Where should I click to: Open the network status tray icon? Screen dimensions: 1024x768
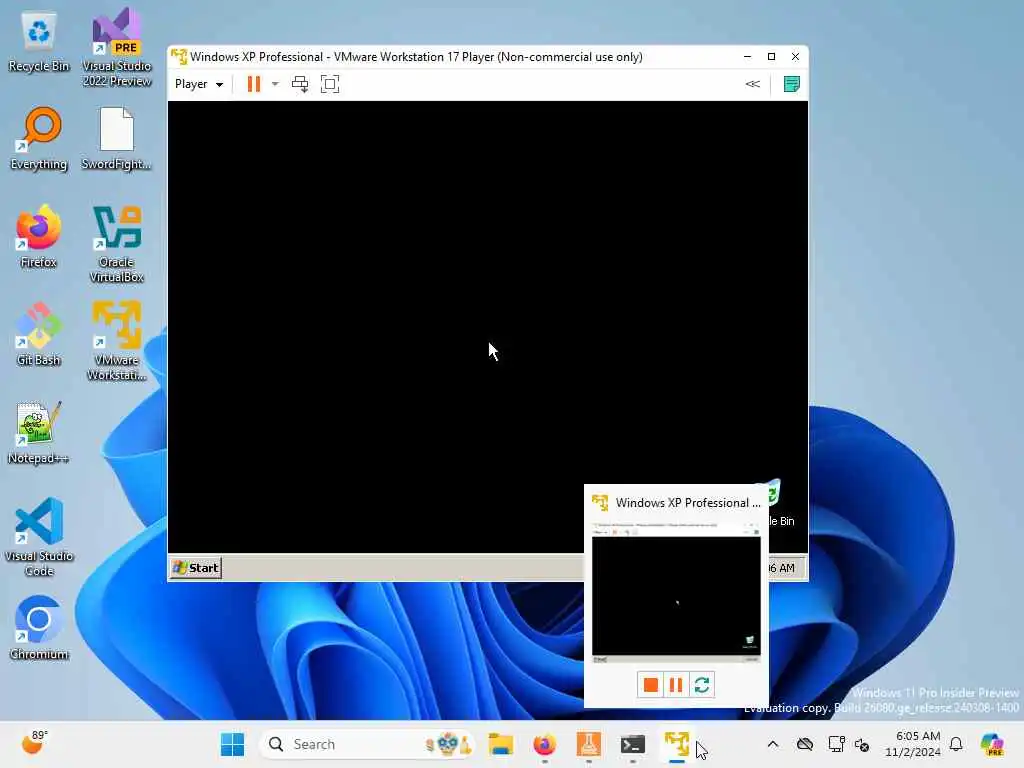tap(836, 744)
